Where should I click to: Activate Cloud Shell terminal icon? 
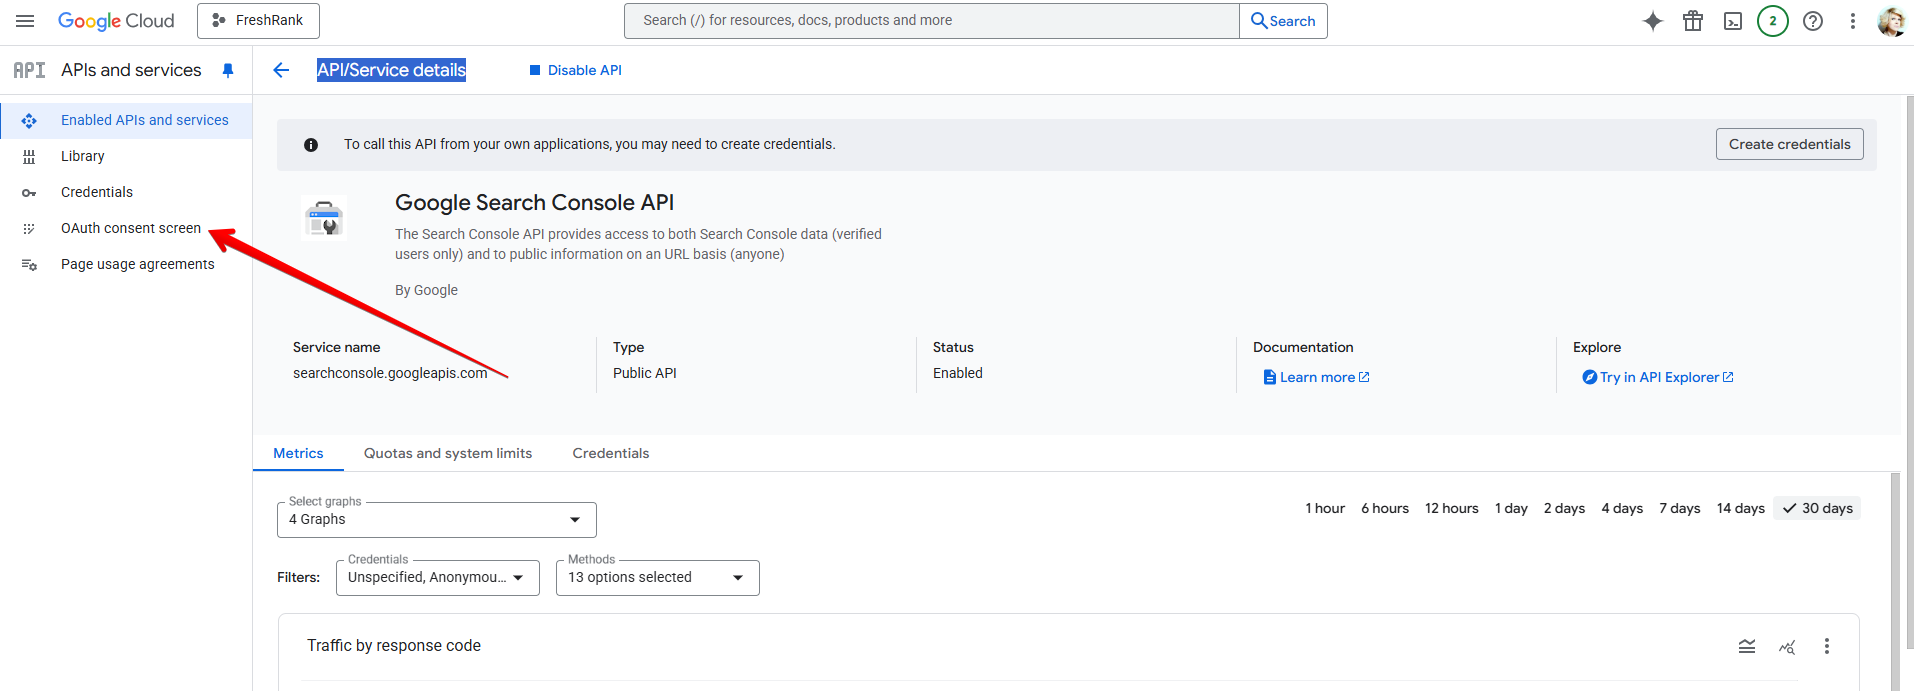1733,21
